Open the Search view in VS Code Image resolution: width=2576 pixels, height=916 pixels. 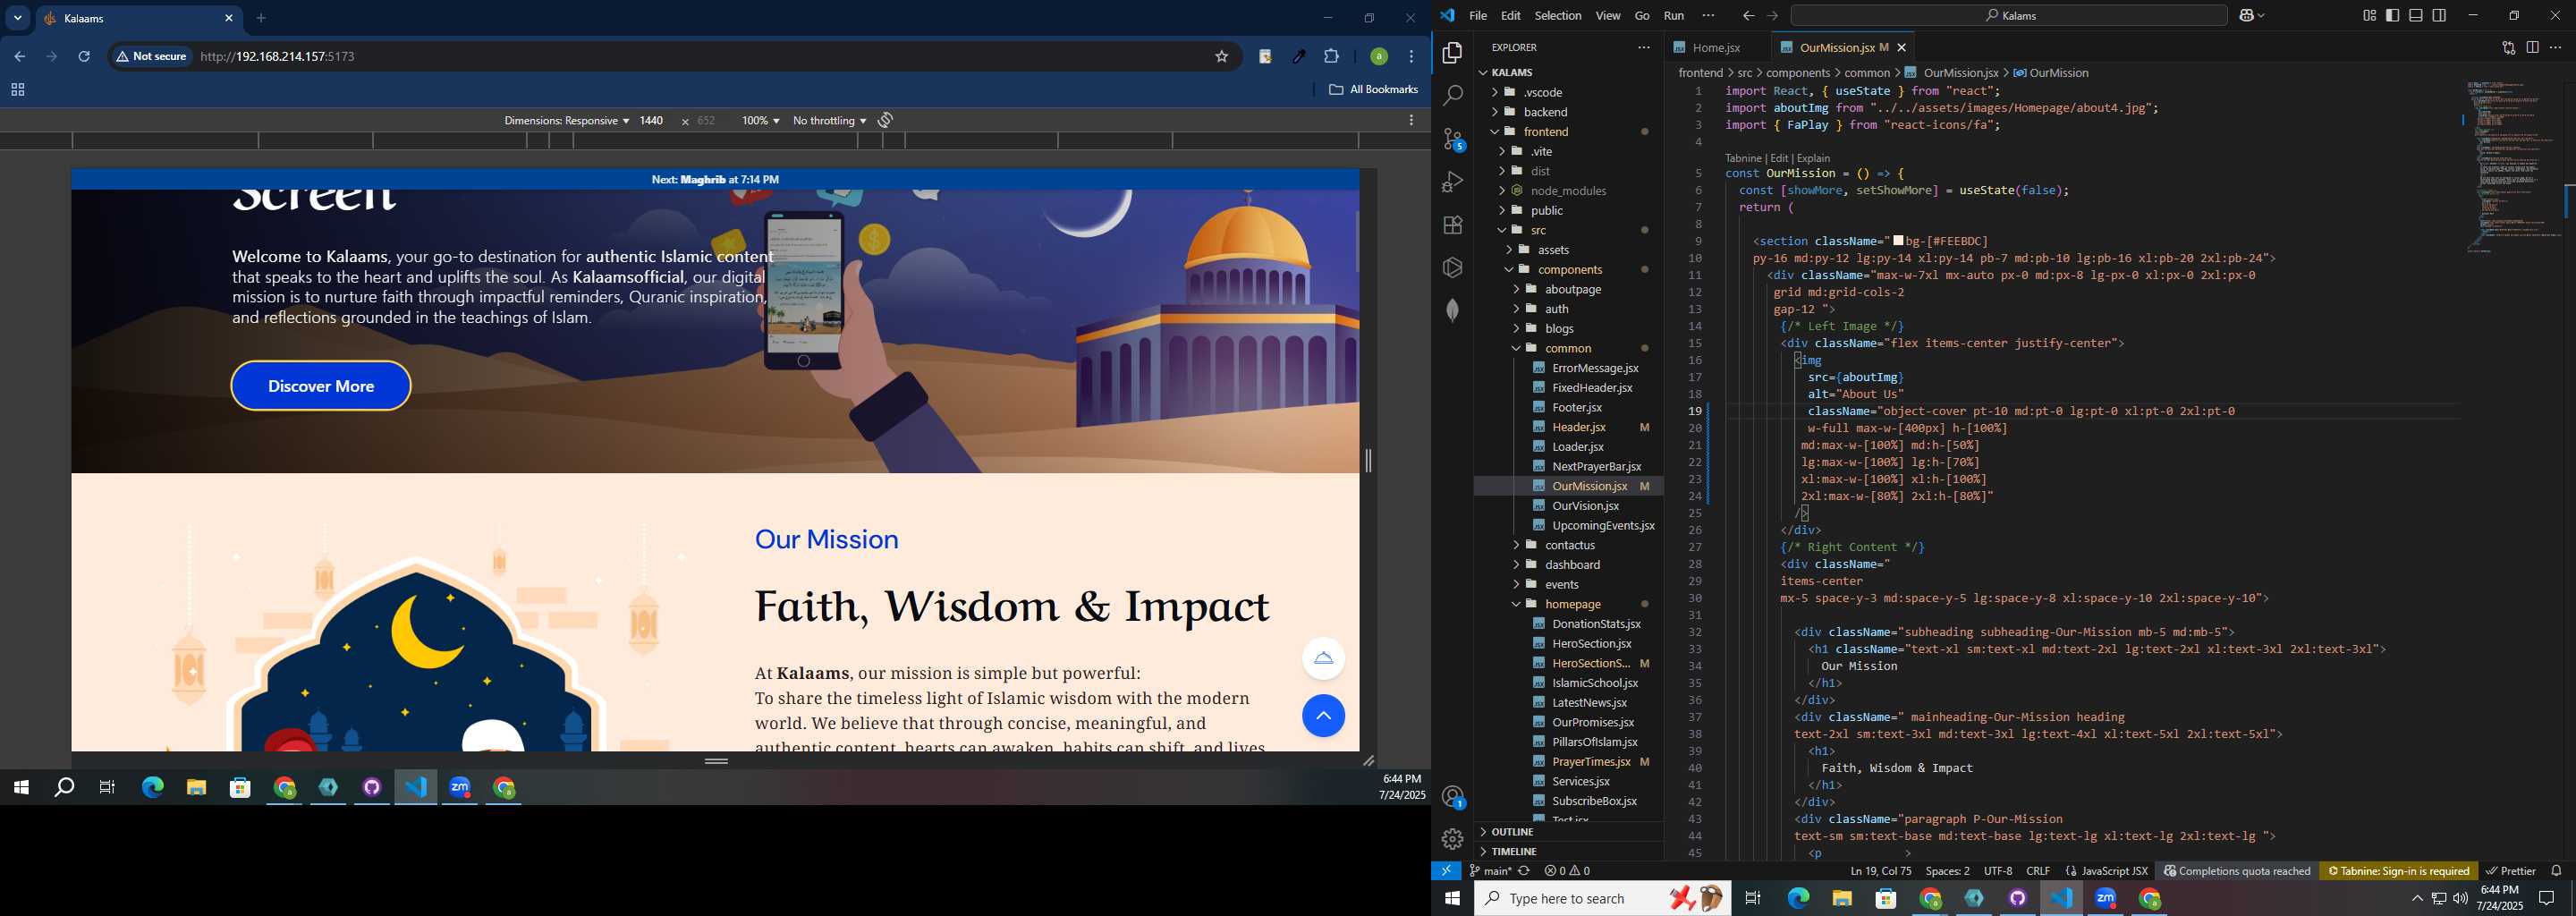(1452, 96)
